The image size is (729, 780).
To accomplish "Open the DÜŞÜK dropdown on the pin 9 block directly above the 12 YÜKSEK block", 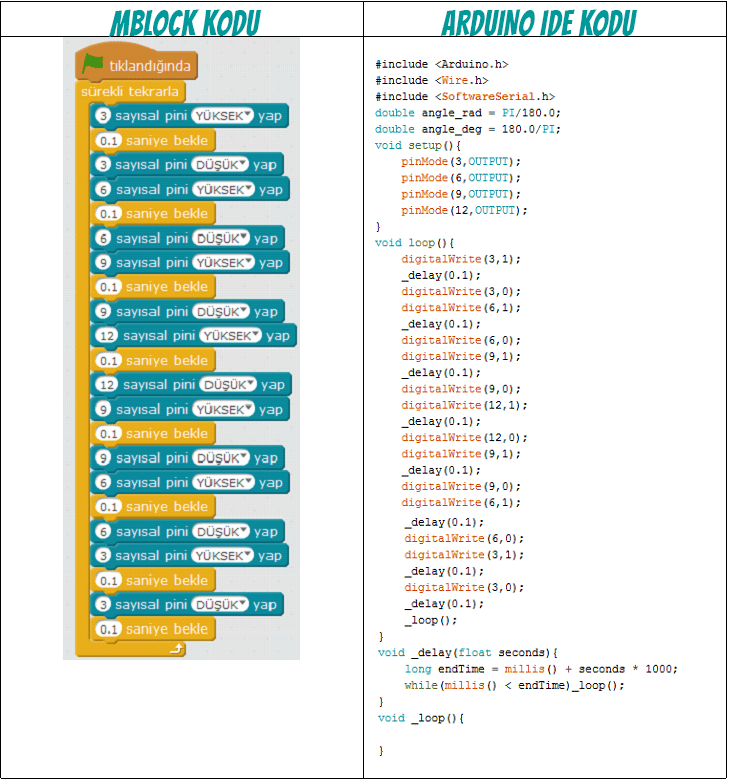I will 221,311.
